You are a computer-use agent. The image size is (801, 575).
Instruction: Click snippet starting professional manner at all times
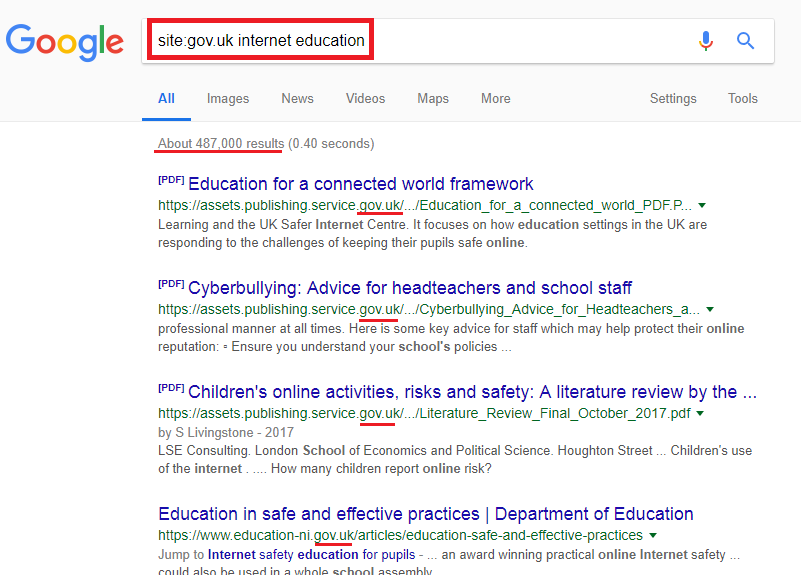pos(451,338)
